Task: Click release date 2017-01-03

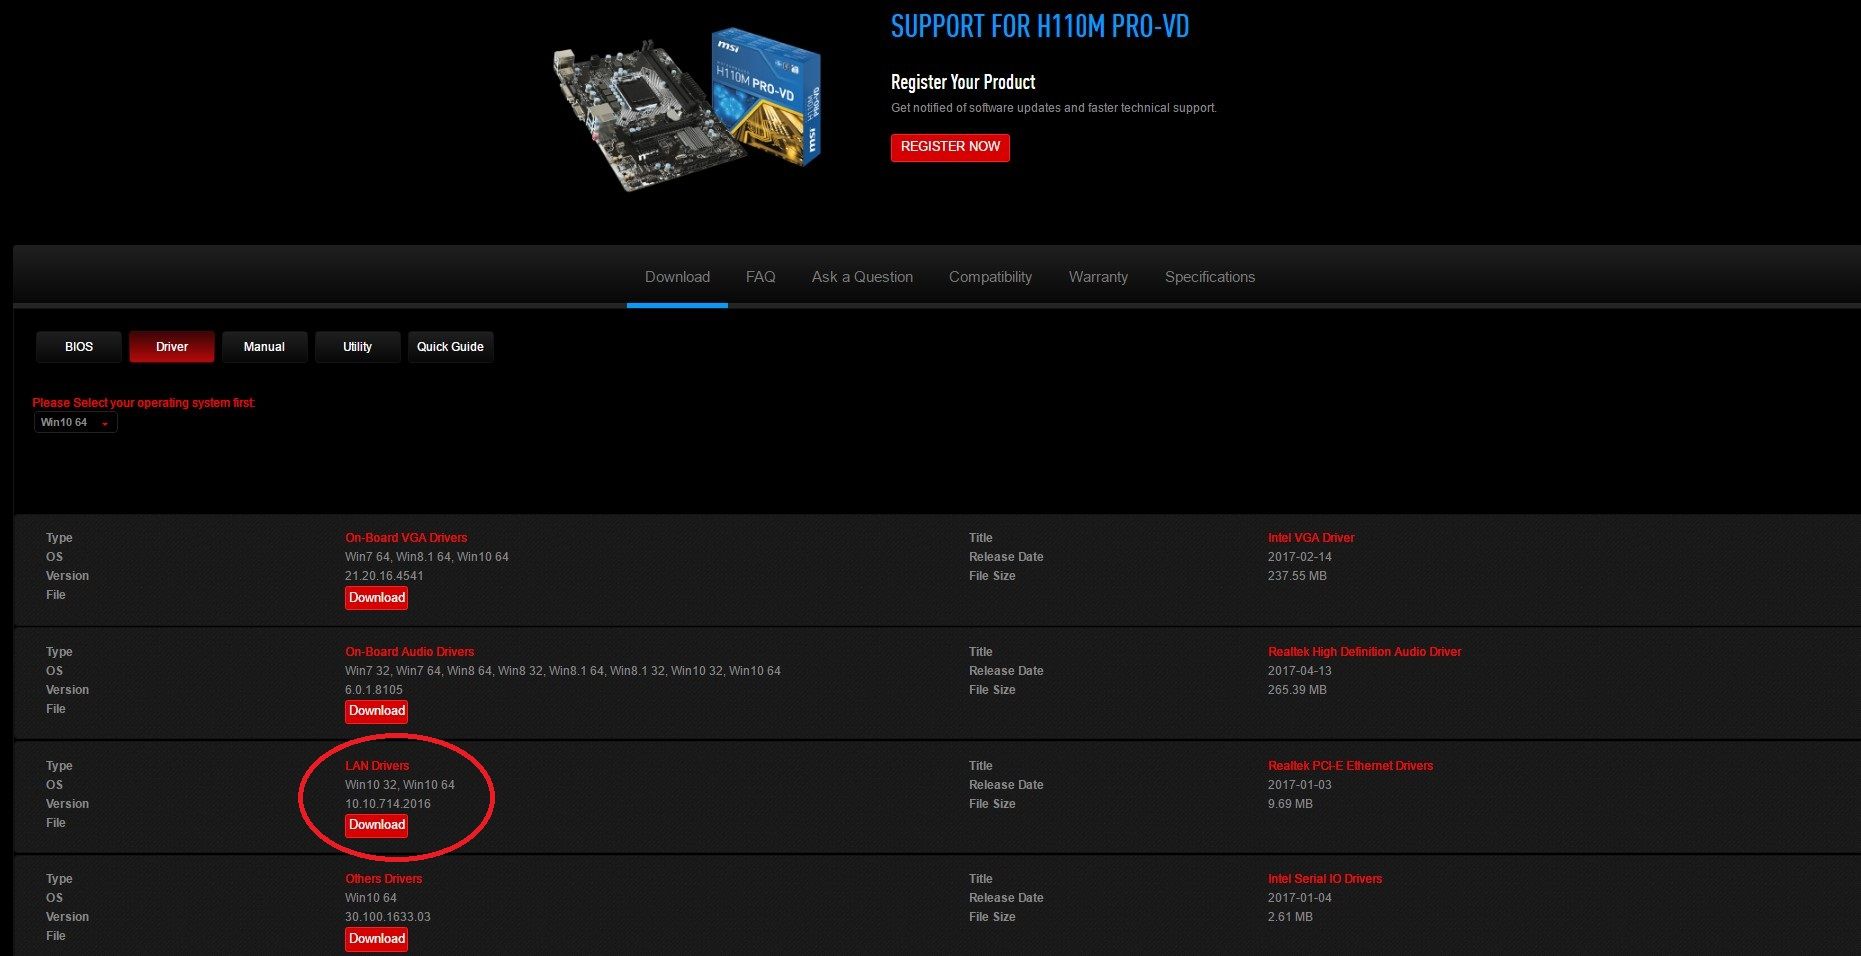Action: click(1300, 785)
